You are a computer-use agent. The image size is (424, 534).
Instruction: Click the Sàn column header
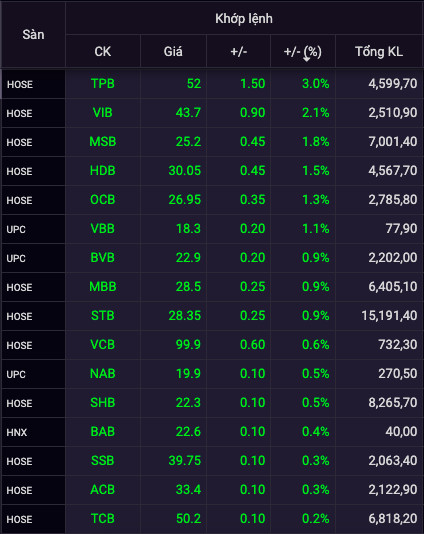(x=33, y=34)
